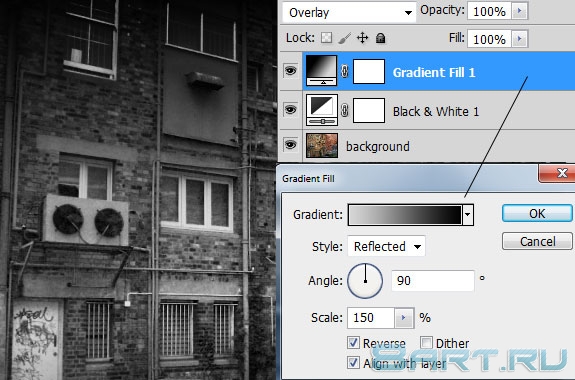Screen dimensions: 575x380
Task: Open the Fill slider arrow
Action: point(519,39)
